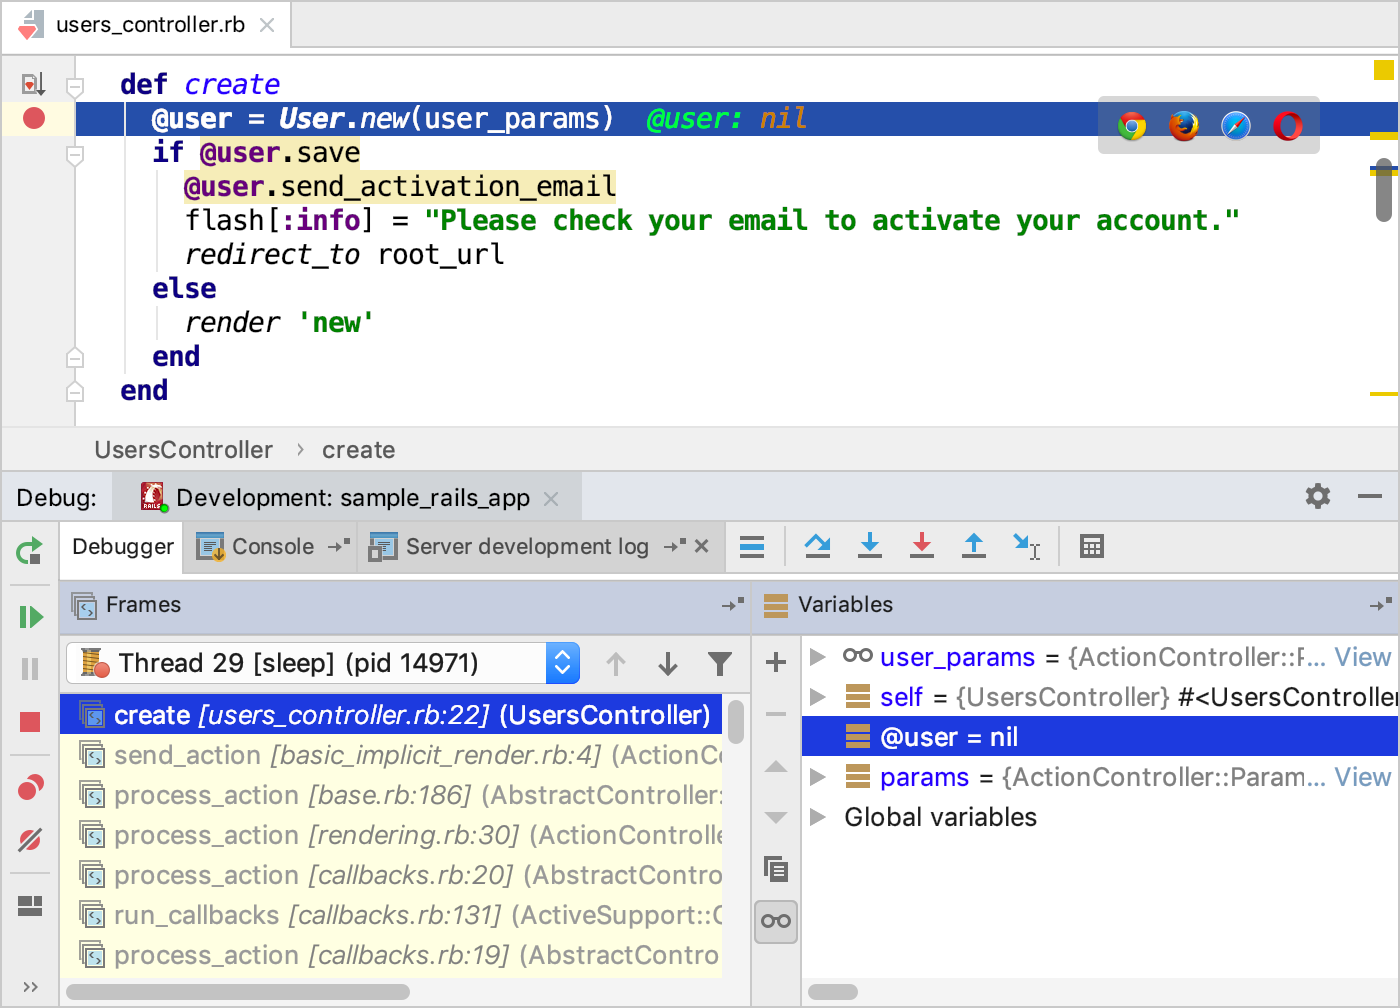
Task: Go to previous frame with up arrow
Action: tap(616, 663)
